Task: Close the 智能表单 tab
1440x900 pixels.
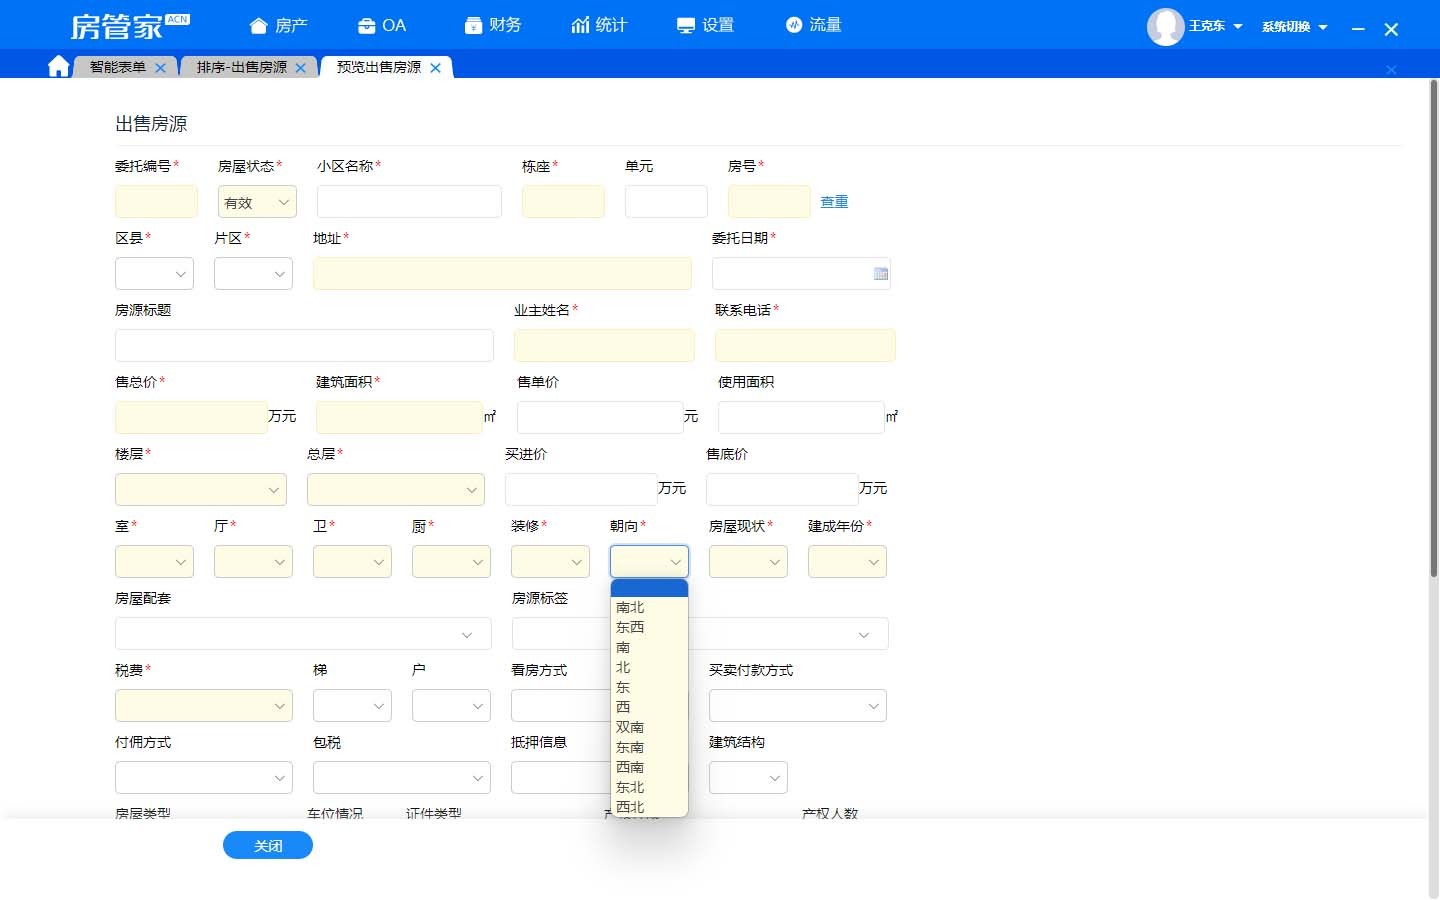Action: pyautogui.click(x=160, y=68)
